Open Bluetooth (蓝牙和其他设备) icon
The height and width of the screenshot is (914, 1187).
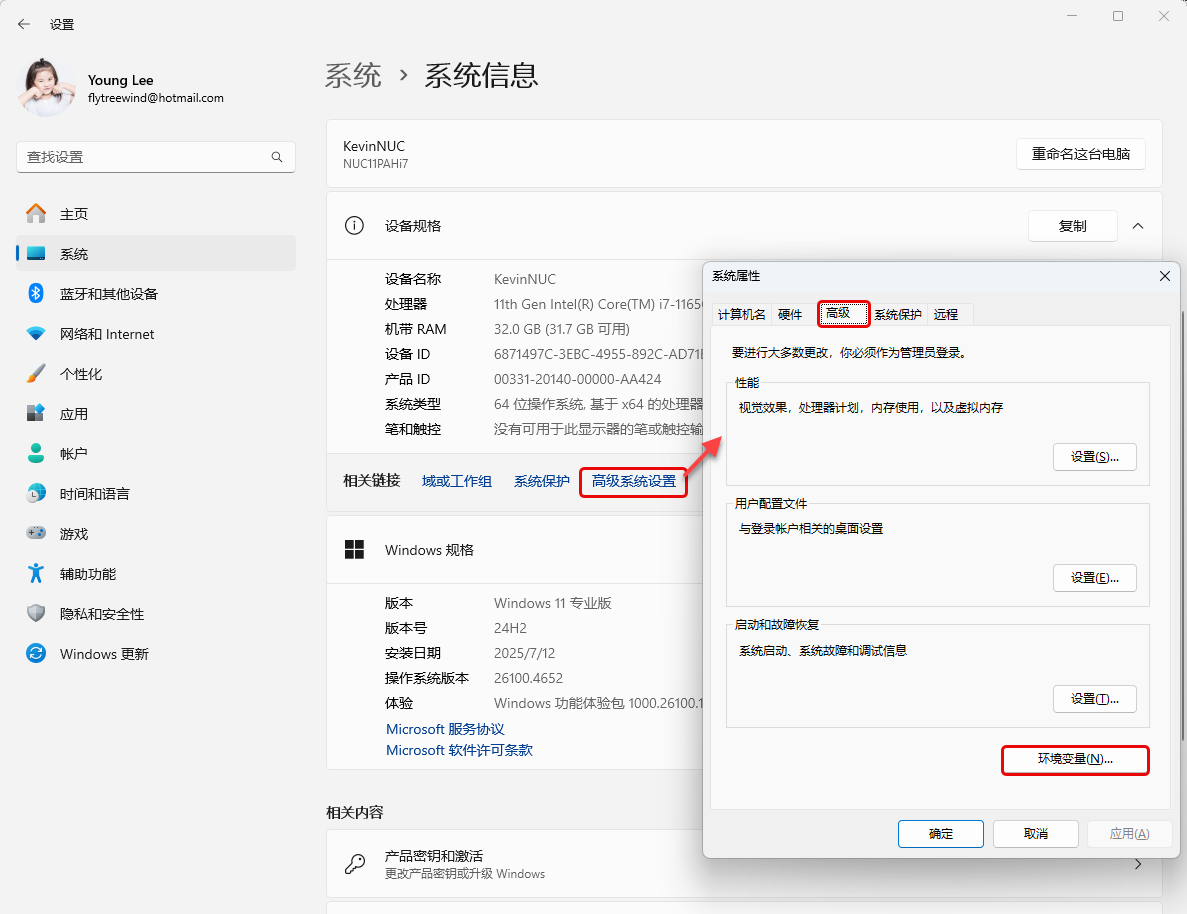[36, 293]
